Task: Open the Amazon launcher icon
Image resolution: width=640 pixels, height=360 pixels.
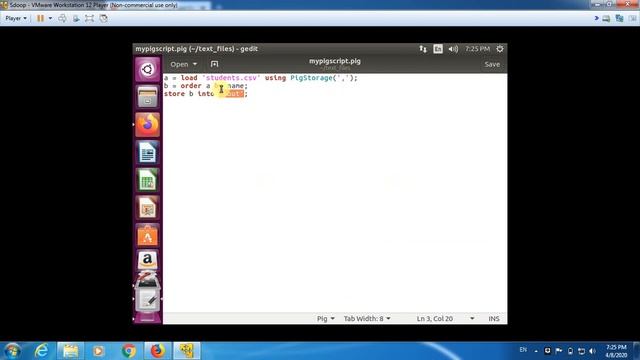Action: [x=147, y=260]
